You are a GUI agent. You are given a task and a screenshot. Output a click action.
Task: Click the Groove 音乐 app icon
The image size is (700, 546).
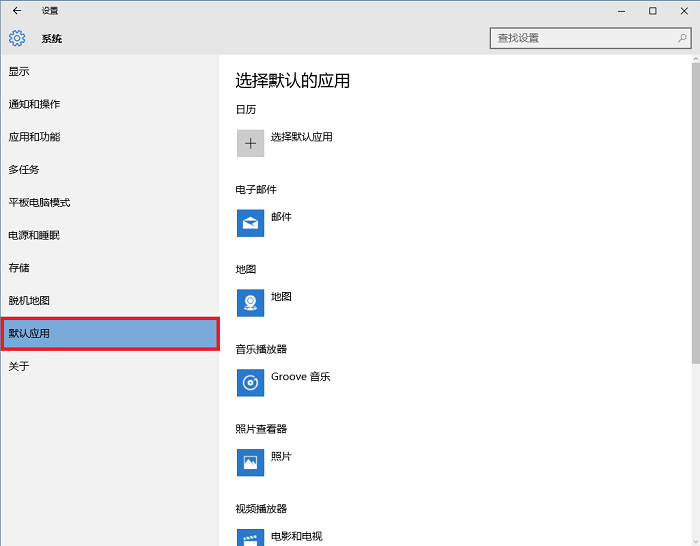(250, 383)
